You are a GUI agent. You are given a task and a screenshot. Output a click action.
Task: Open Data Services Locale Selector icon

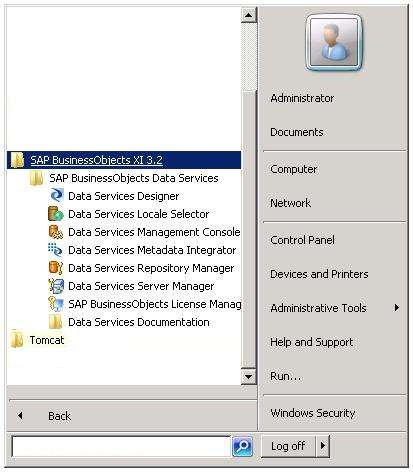[56, 214]
